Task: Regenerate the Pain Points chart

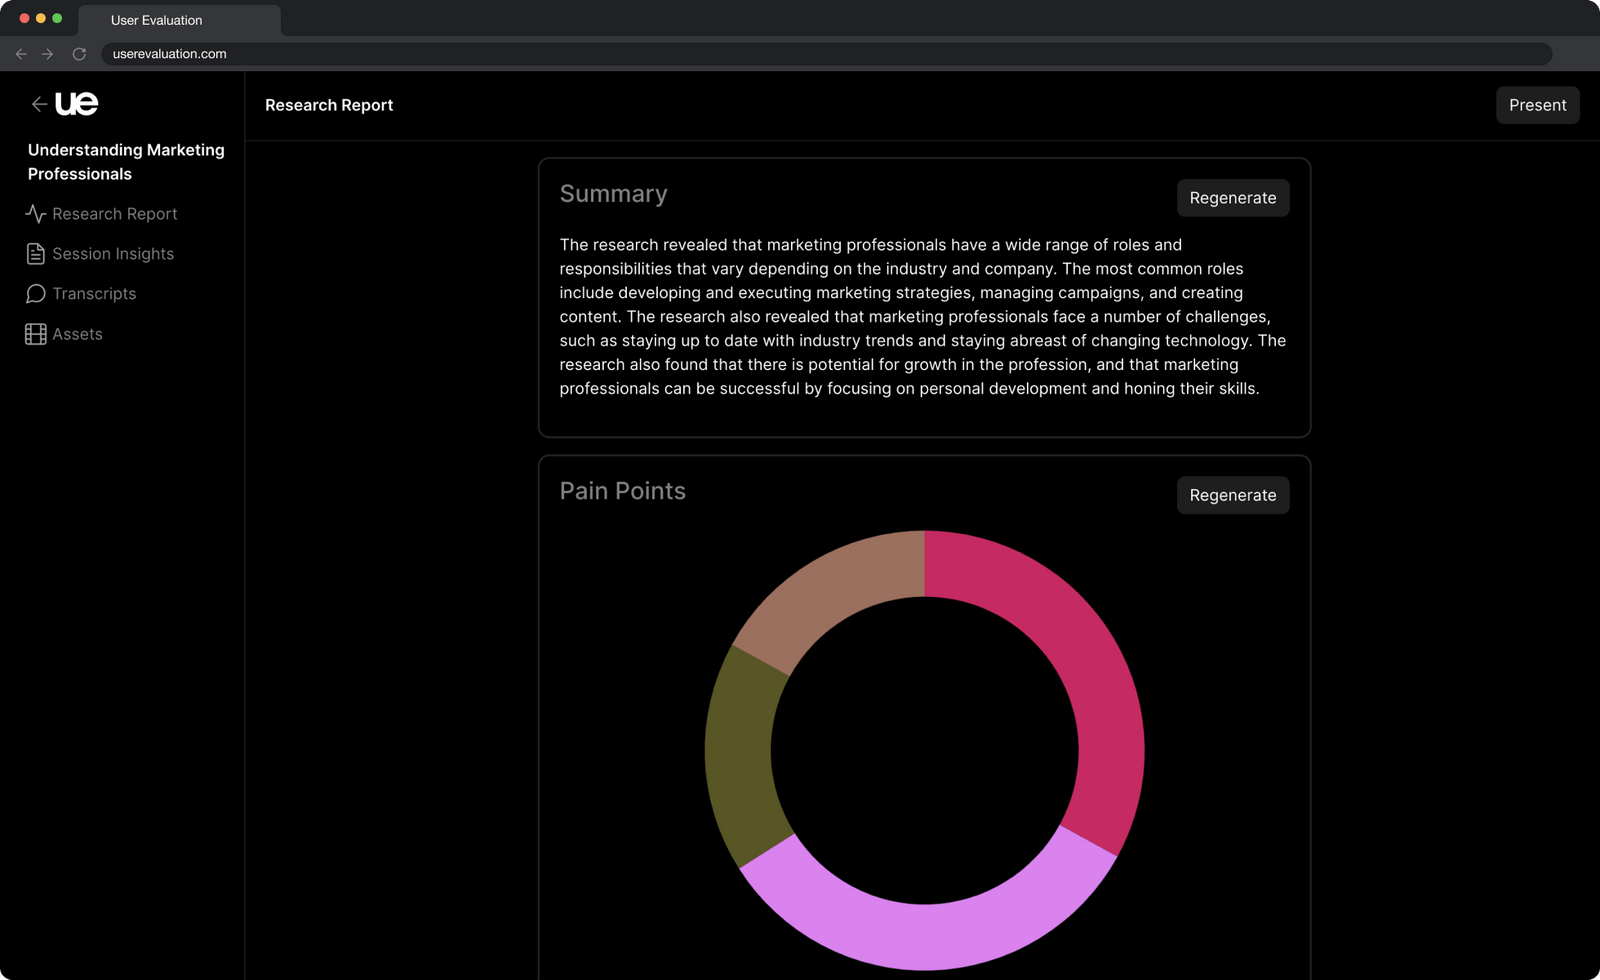Action: 1232,495
